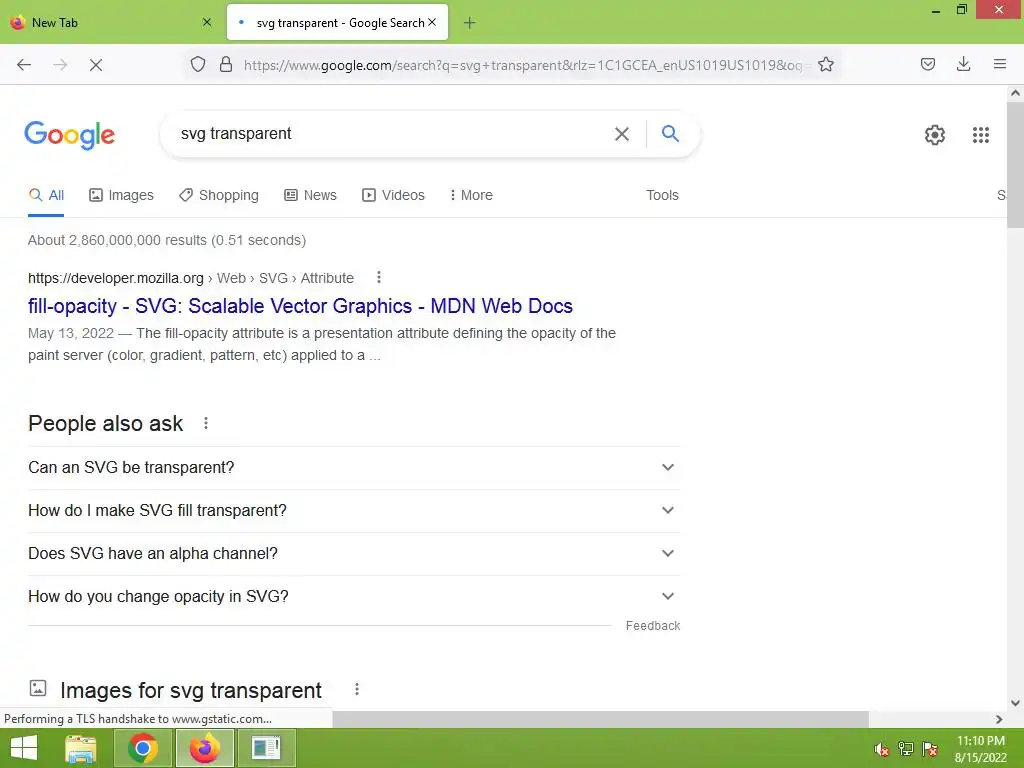Open the Action Center flag tray icon
Viewport: 1024px width, 768px height.
[930, 749]
